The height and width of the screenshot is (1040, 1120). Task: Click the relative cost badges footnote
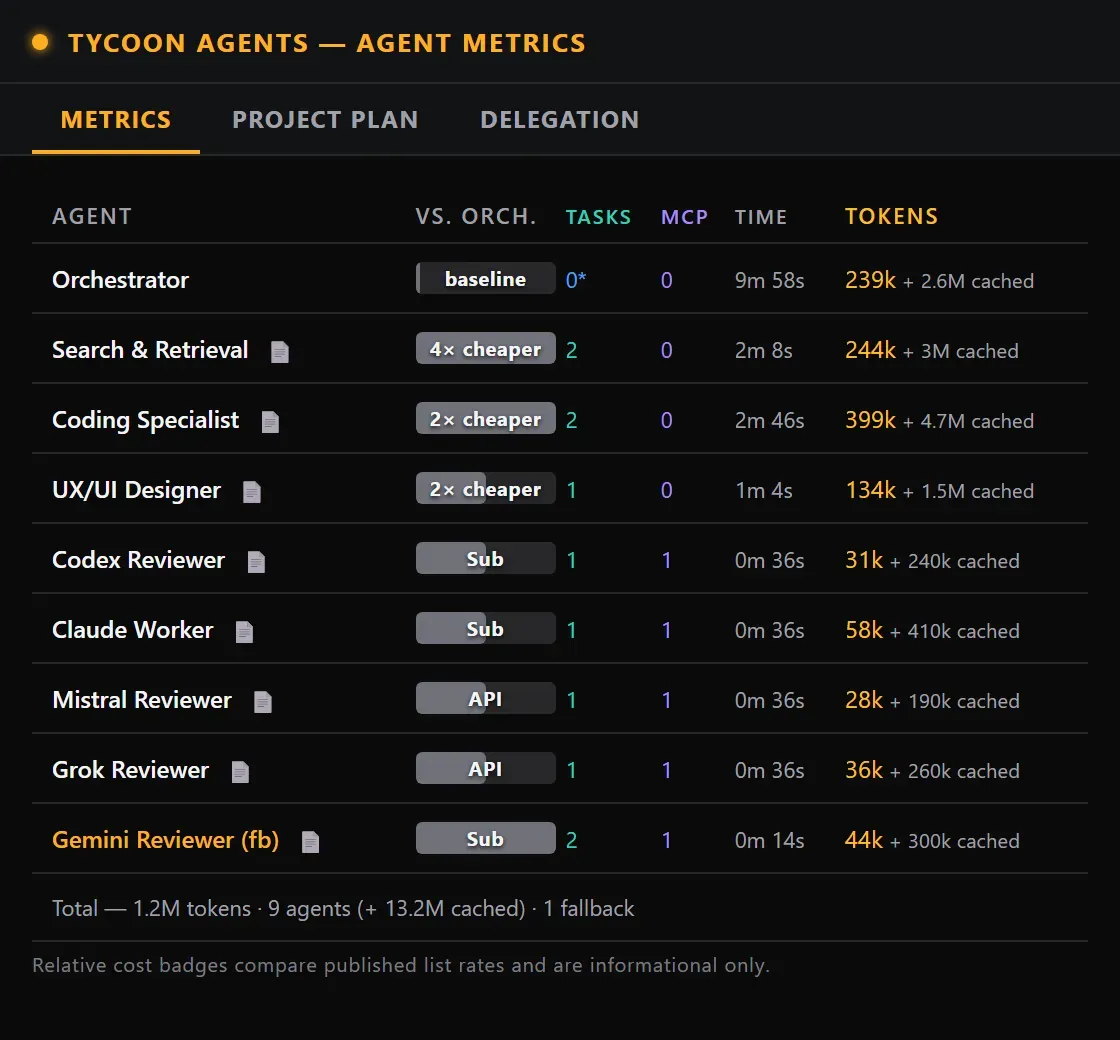click(401, 965)
